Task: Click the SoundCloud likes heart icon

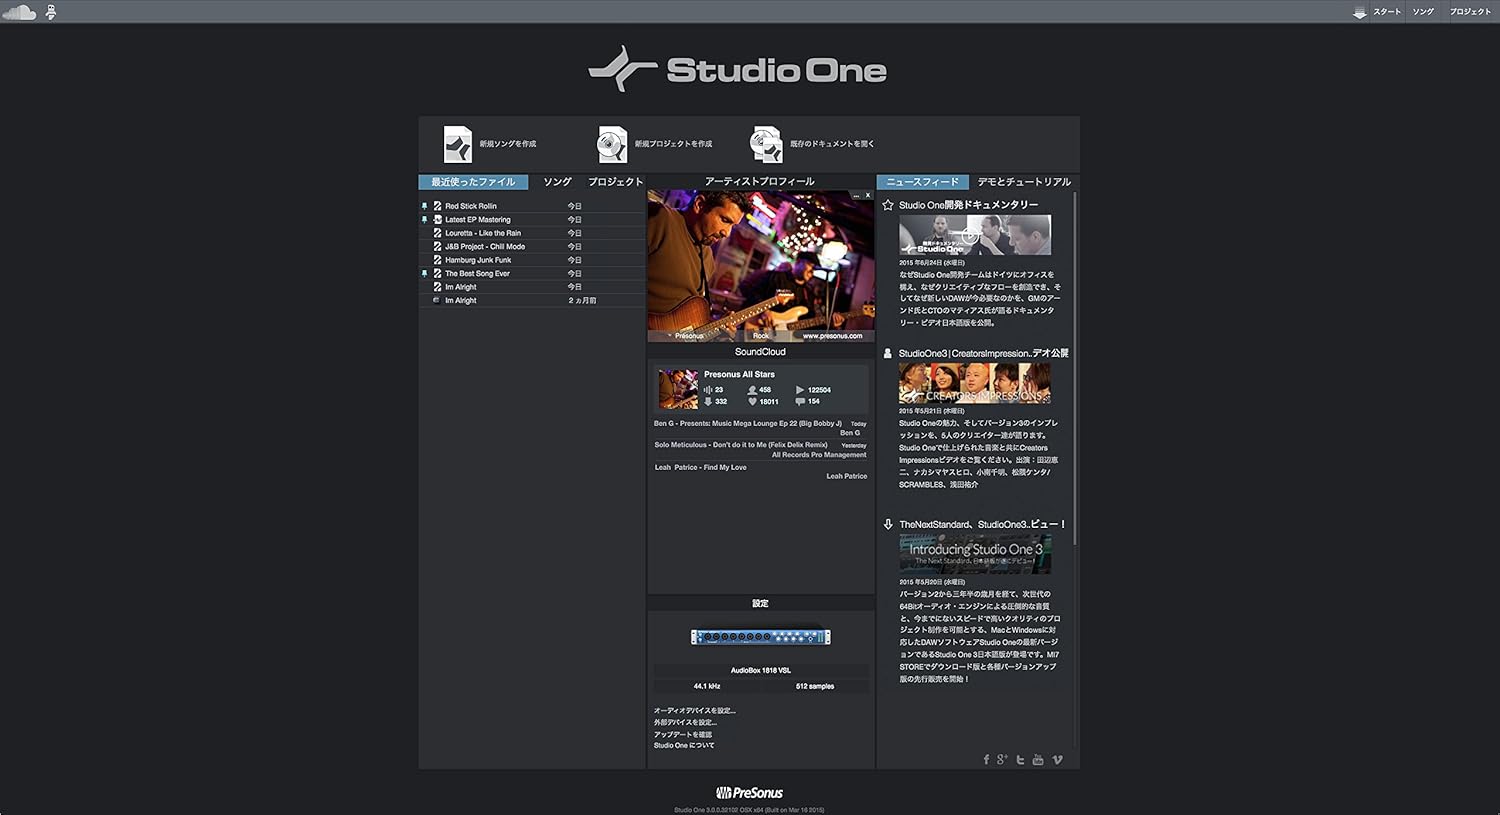Action: point(753,401)
